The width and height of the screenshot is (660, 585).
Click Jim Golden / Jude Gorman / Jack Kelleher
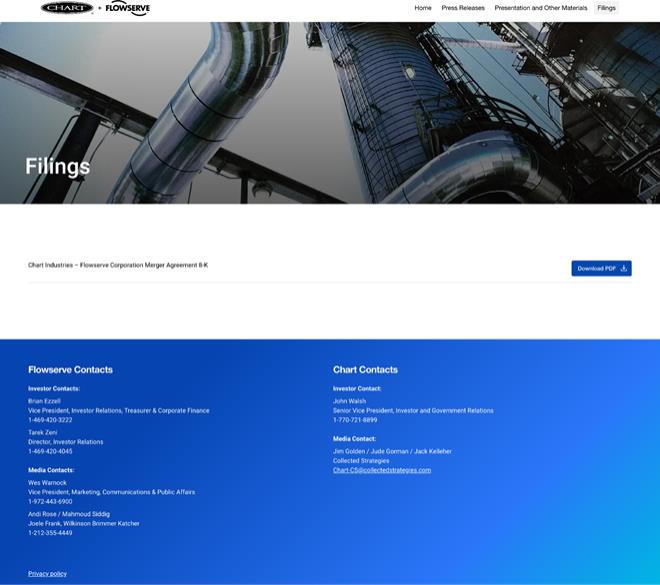click(x=392, y=451)
